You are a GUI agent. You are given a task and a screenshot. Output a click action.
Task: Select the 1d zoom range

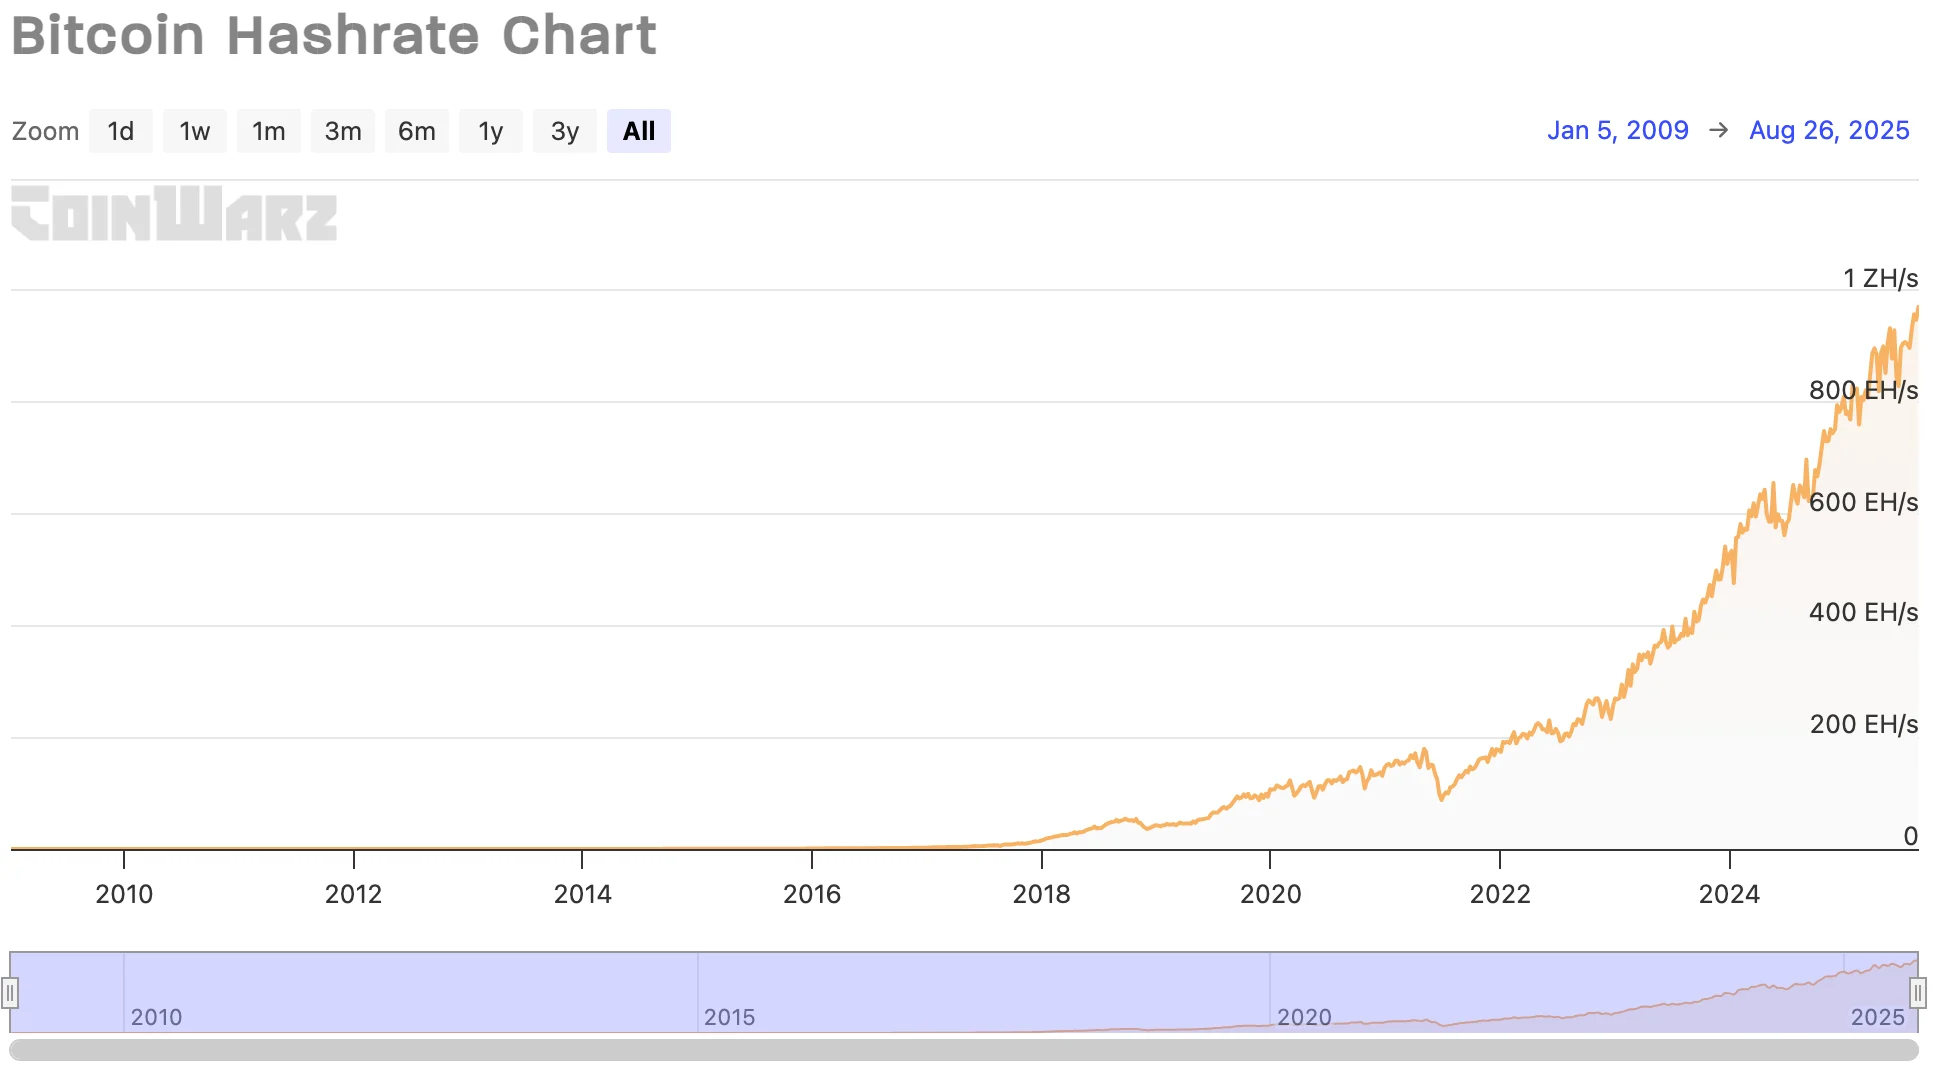tap(121, 131)
